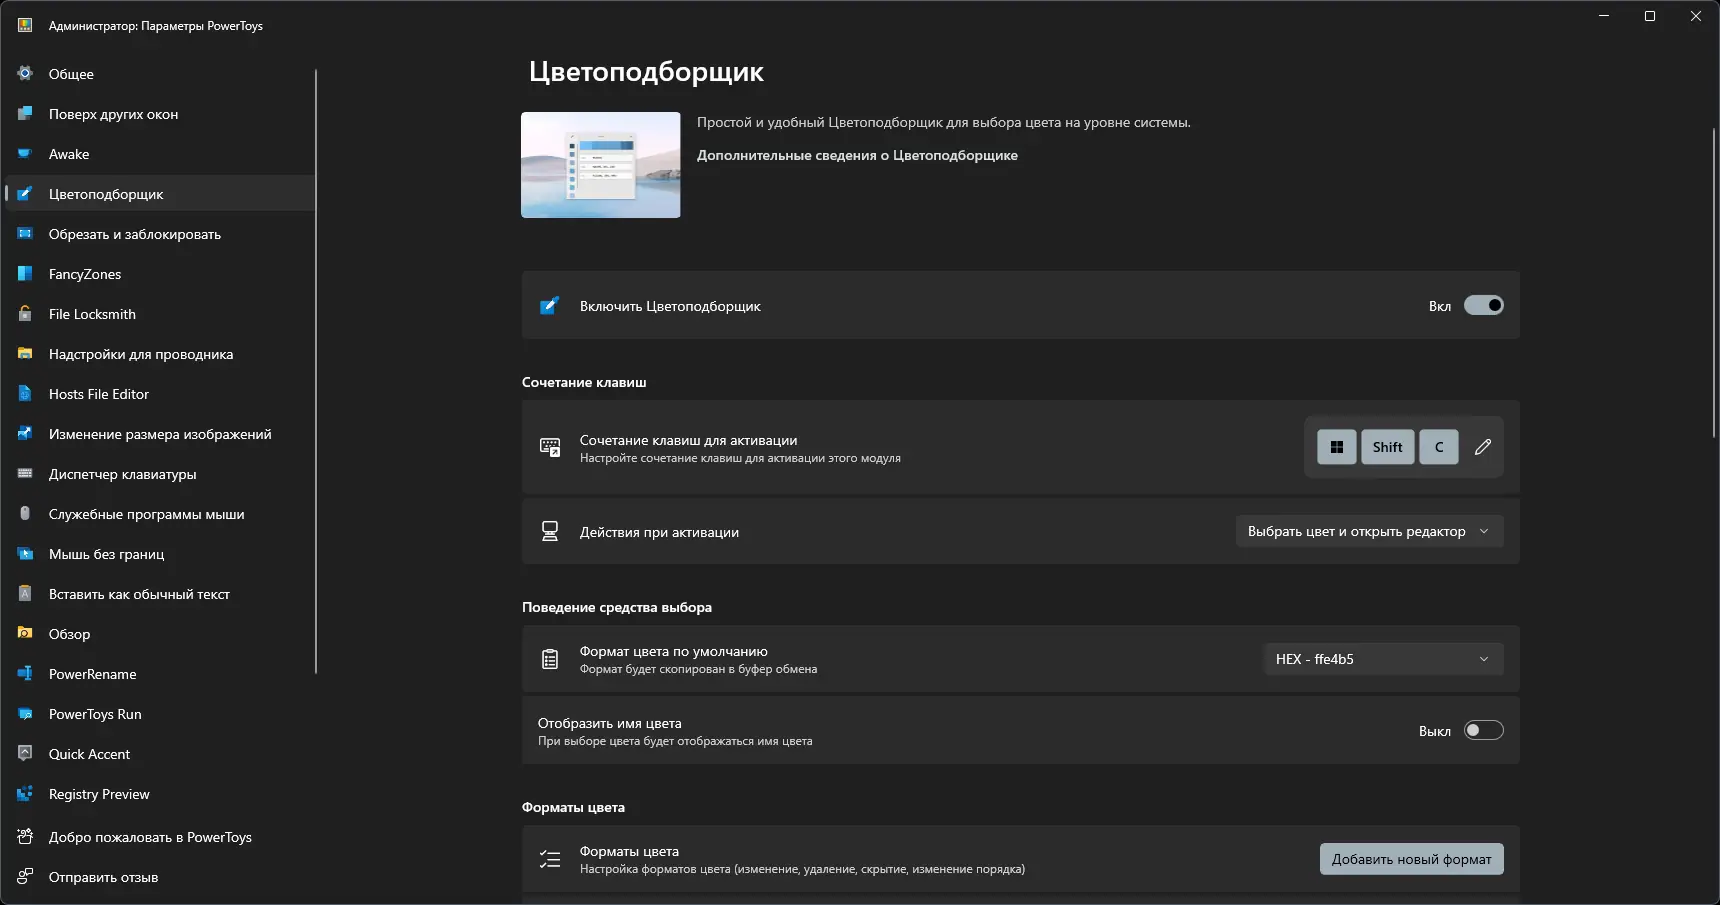Viewport: 1720px width, 905px height.
Task: Go to Диспетчер клавиатуры in sidebar
Action: 122,474
